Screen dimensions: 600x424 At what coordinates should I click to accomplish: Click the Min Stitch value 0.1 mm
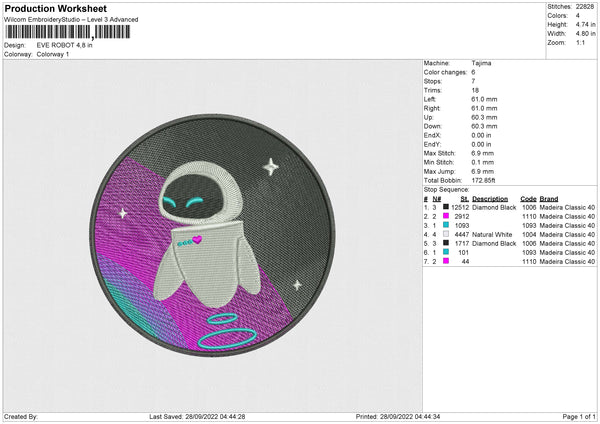[483, 162]
